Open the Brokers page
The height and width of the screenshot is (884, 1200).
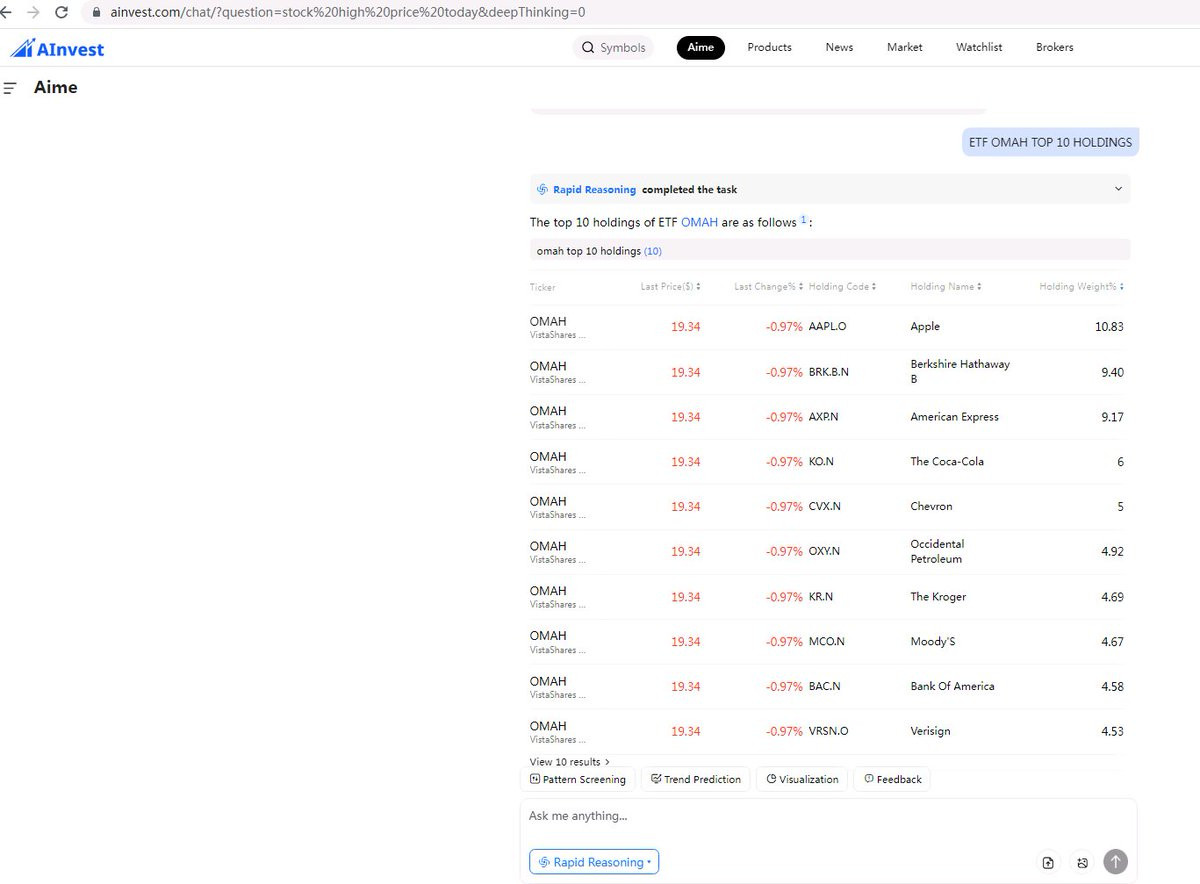1054,47
